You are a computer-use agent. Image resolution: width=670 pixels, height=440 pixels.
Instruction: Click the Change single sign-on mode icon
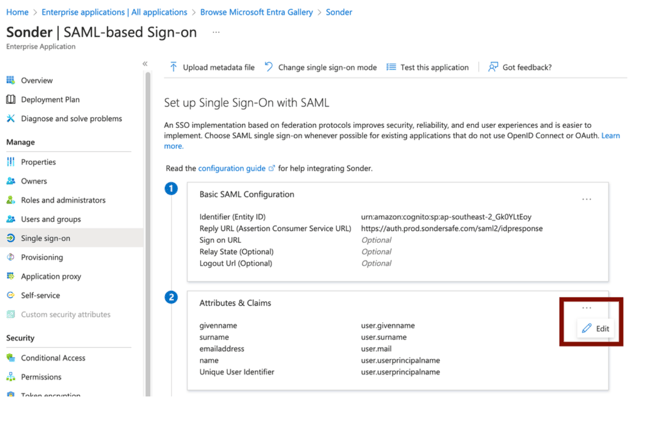tap(269, 67)
